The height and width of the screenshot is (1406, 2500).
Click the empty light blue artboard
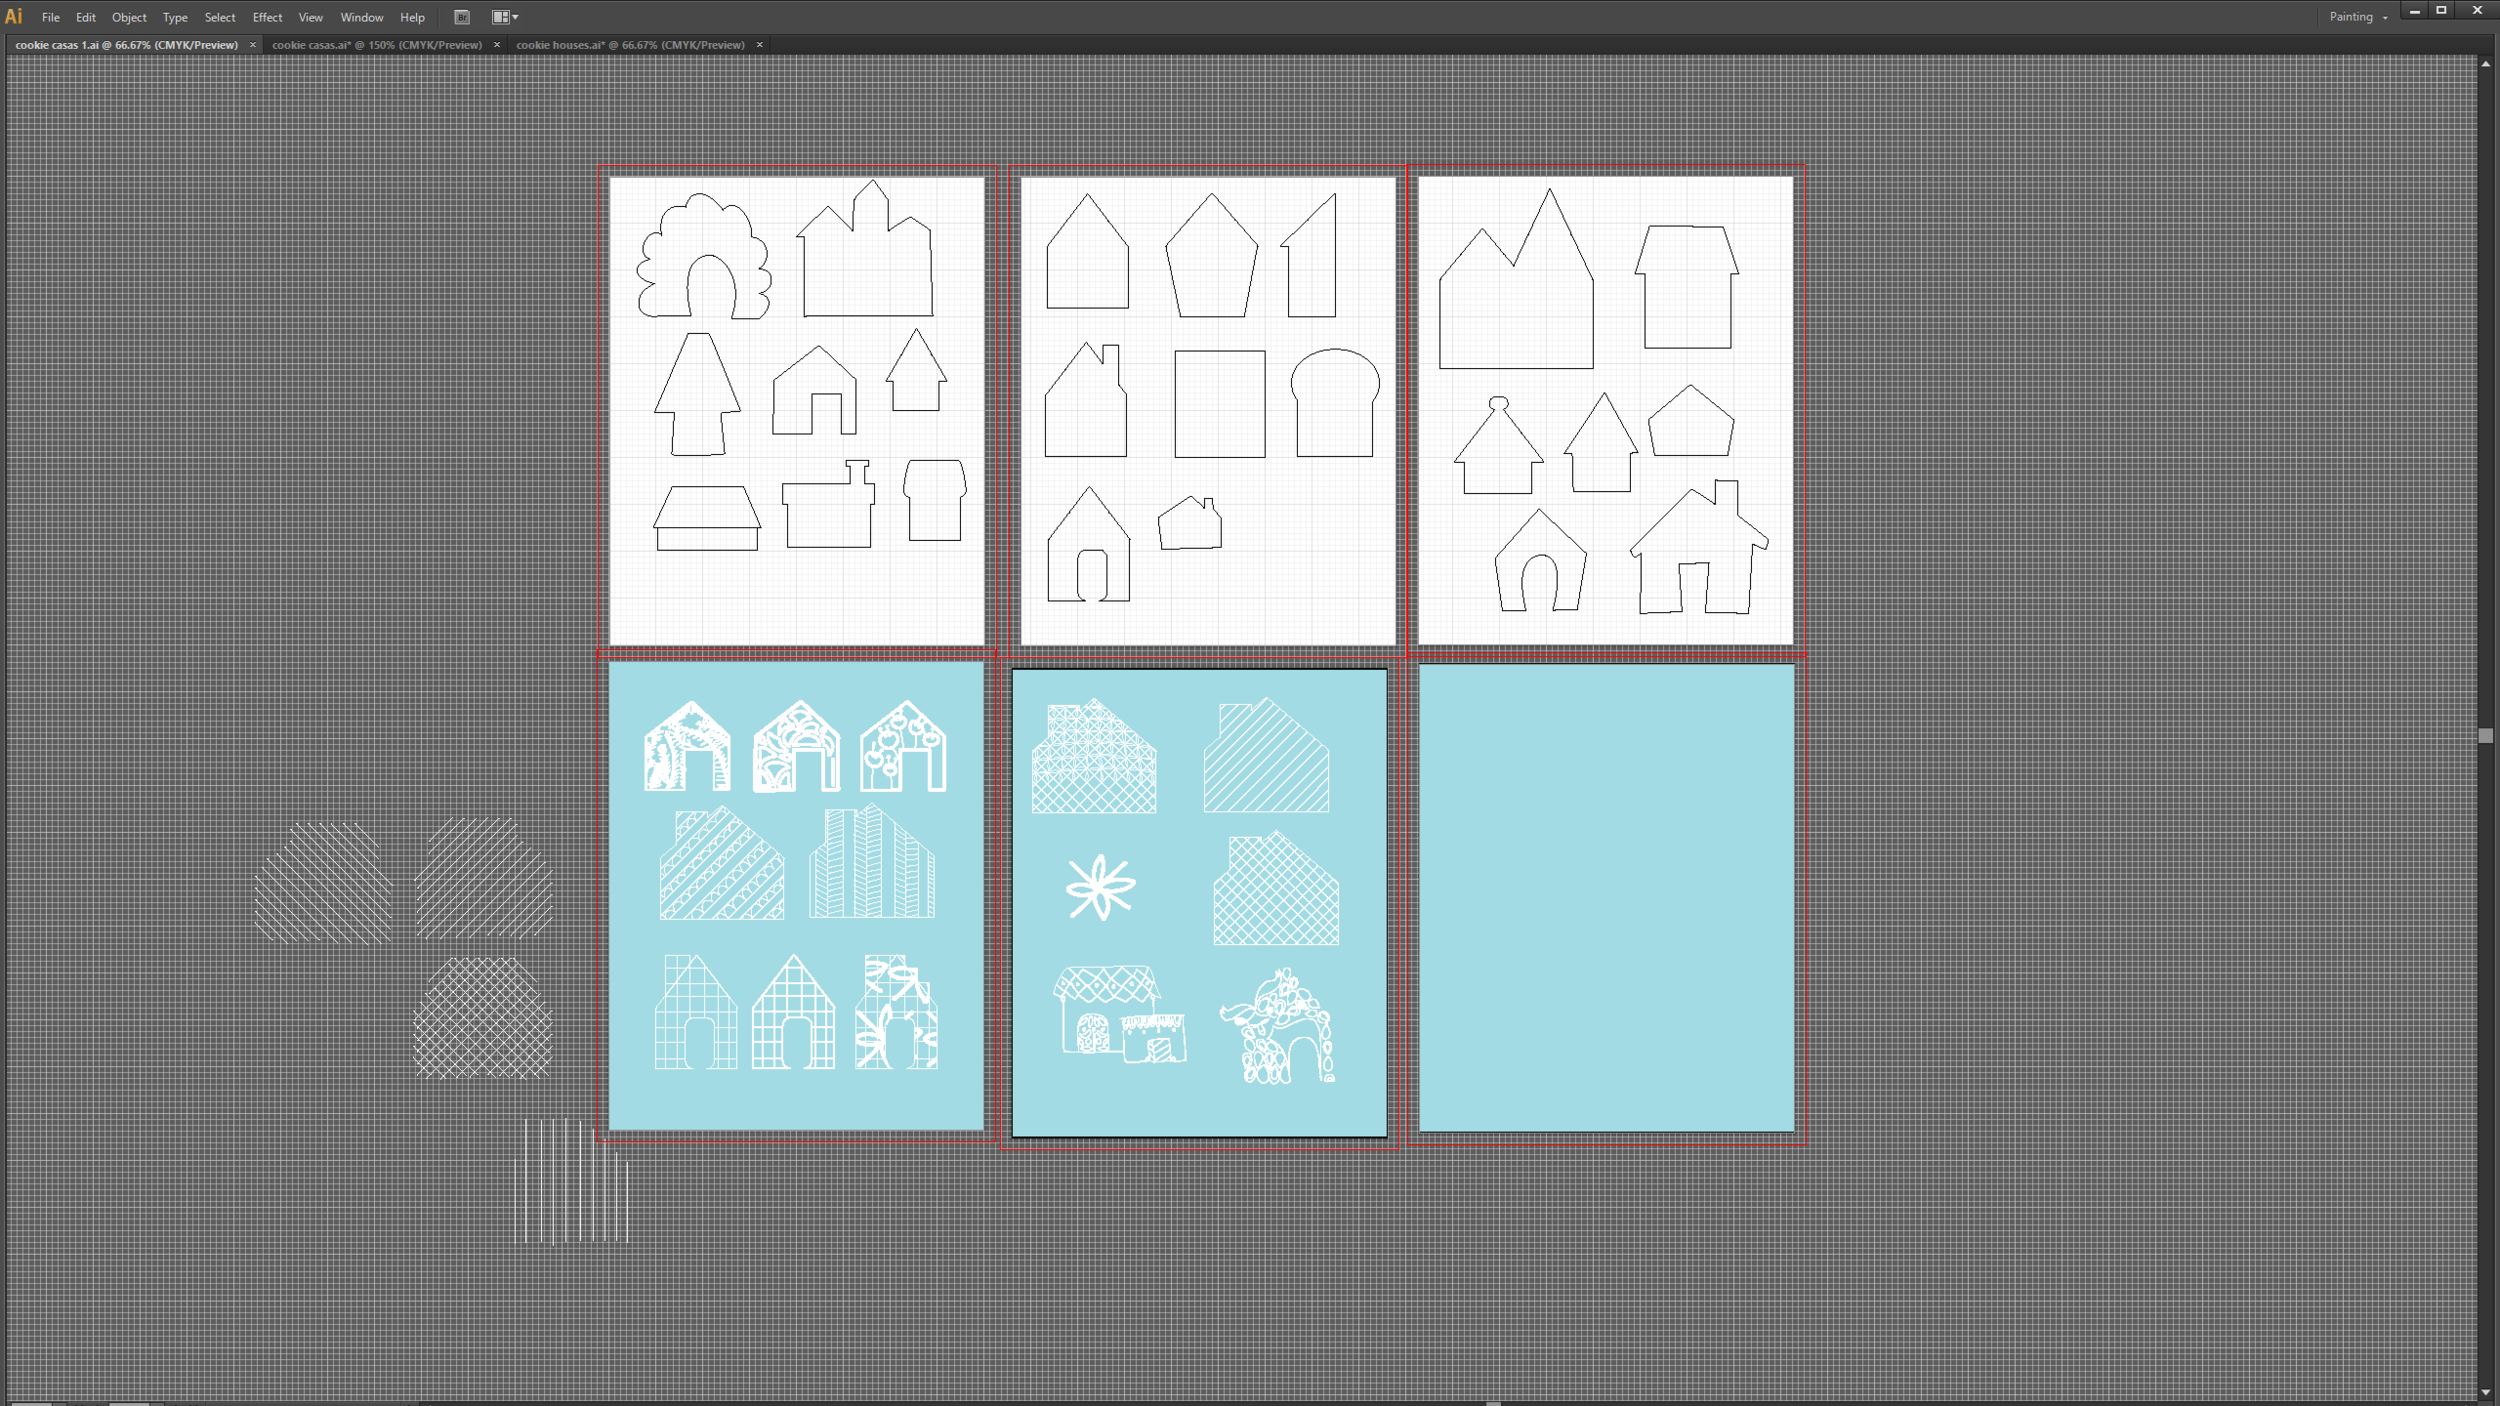coord(1606,897)
